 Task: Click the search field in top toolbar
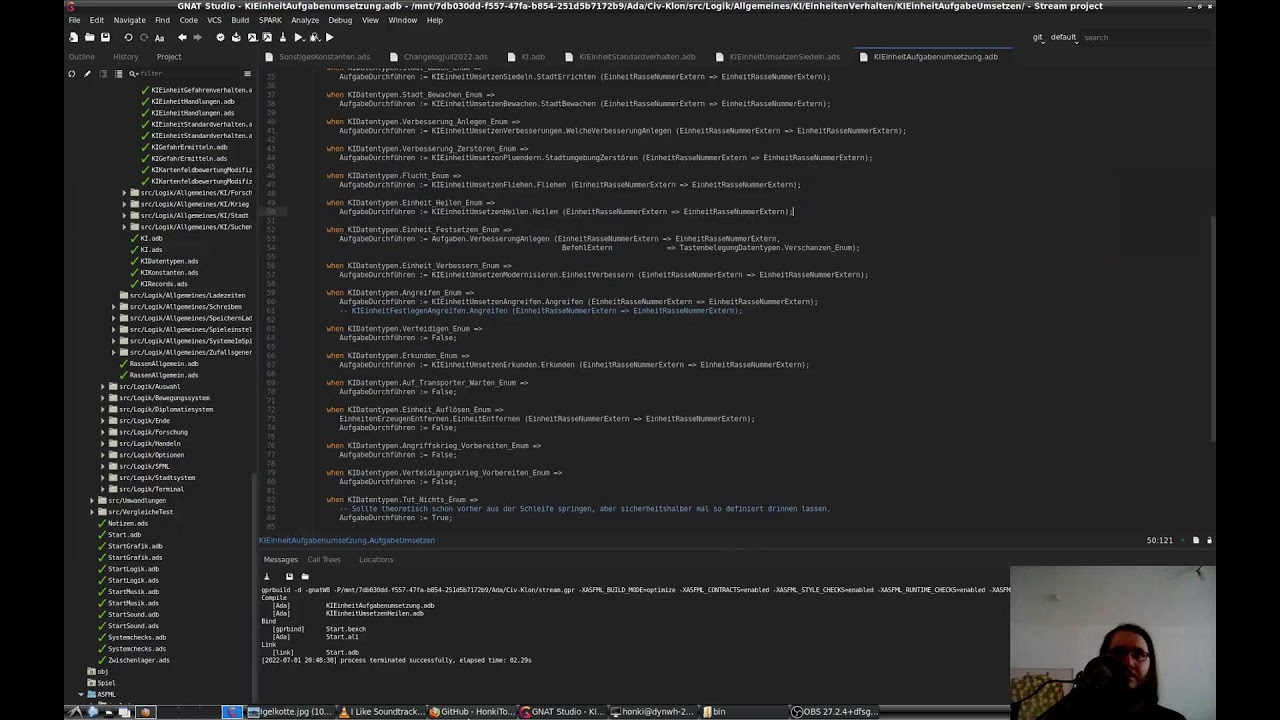pyautogui.click(x=1144, y=37)
